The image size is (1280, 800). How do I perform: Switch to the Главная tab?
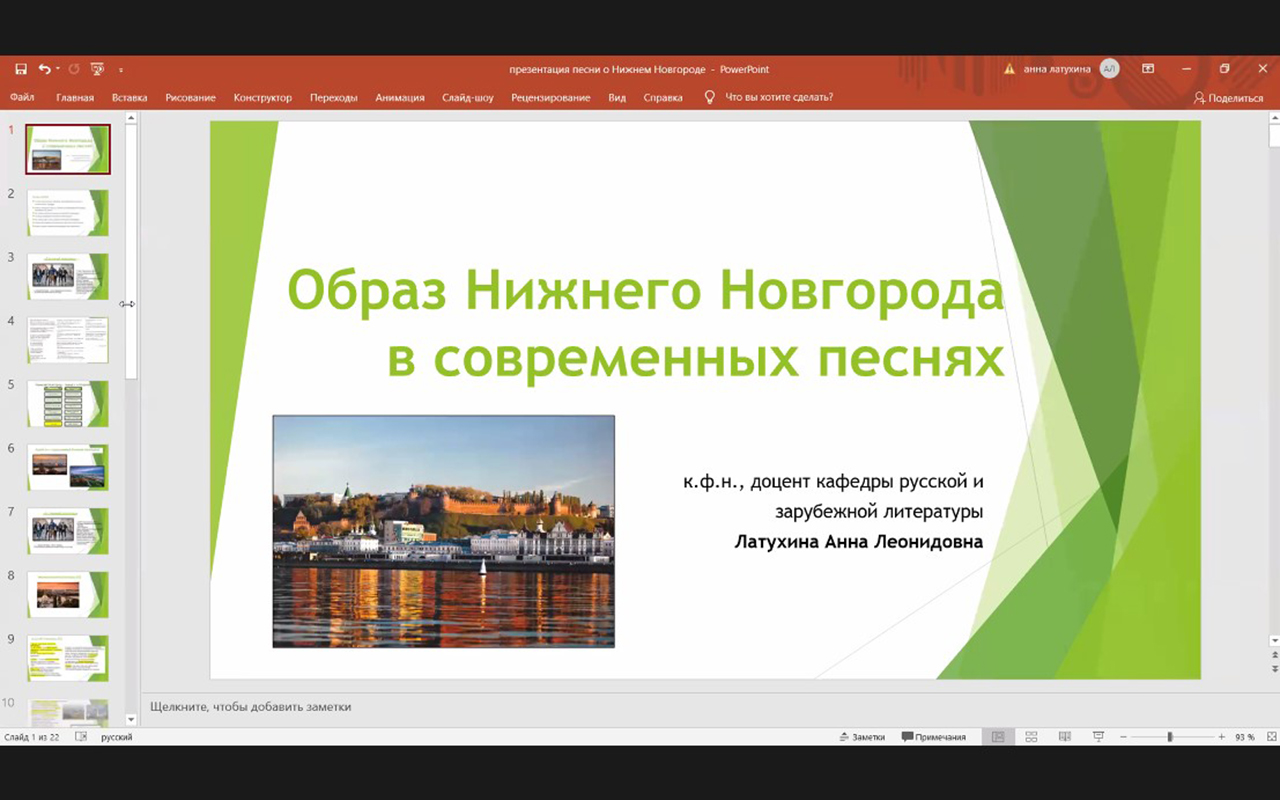coord(75,98)
